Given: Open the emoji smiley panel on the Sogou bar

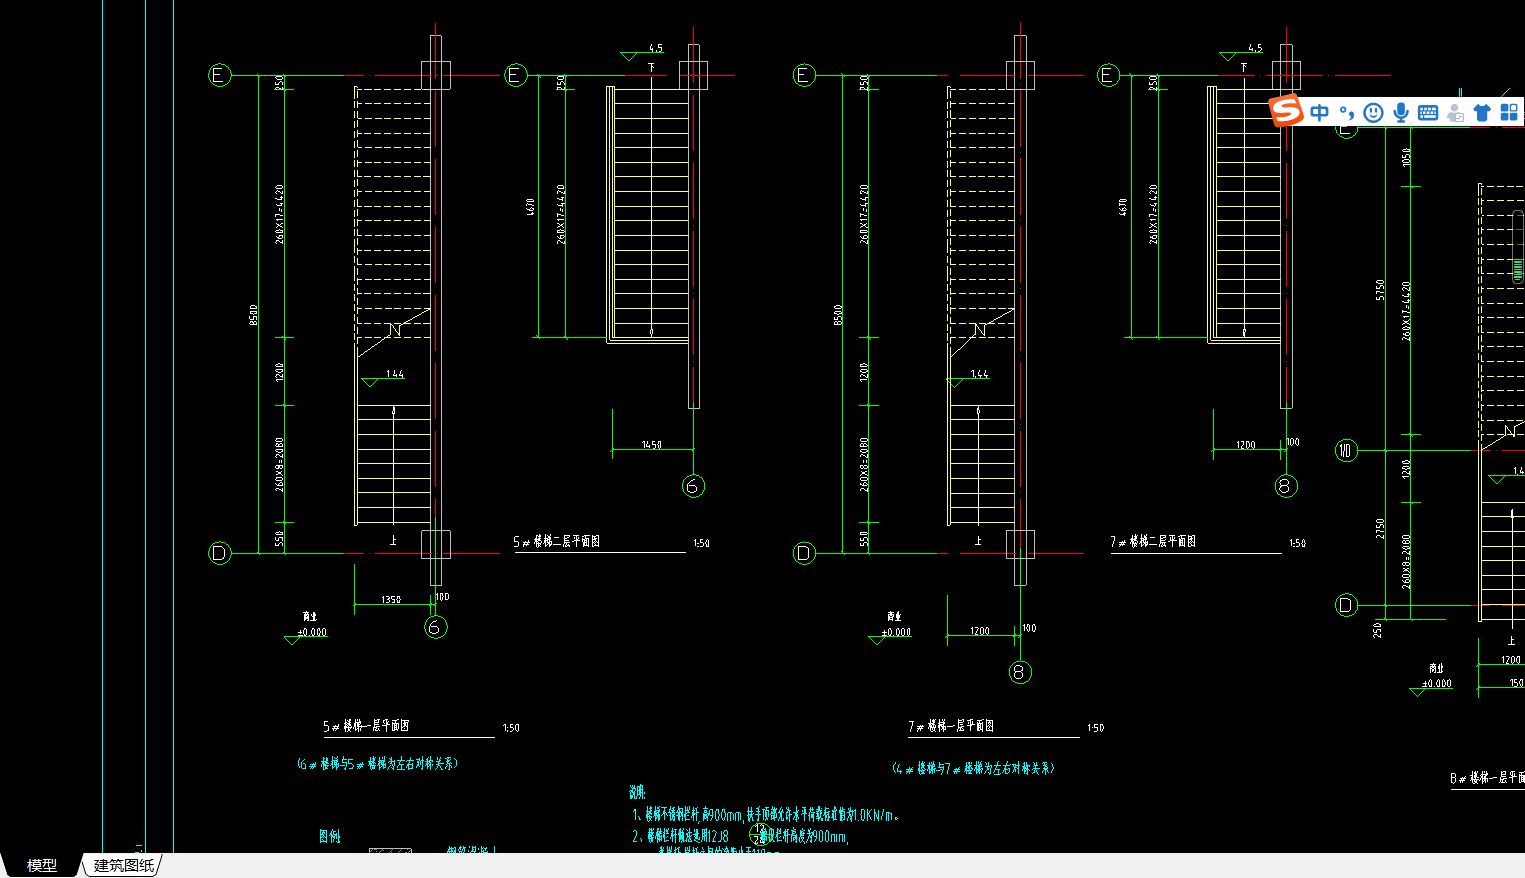Looking at the screenshot, I should tap(1374, 113).
